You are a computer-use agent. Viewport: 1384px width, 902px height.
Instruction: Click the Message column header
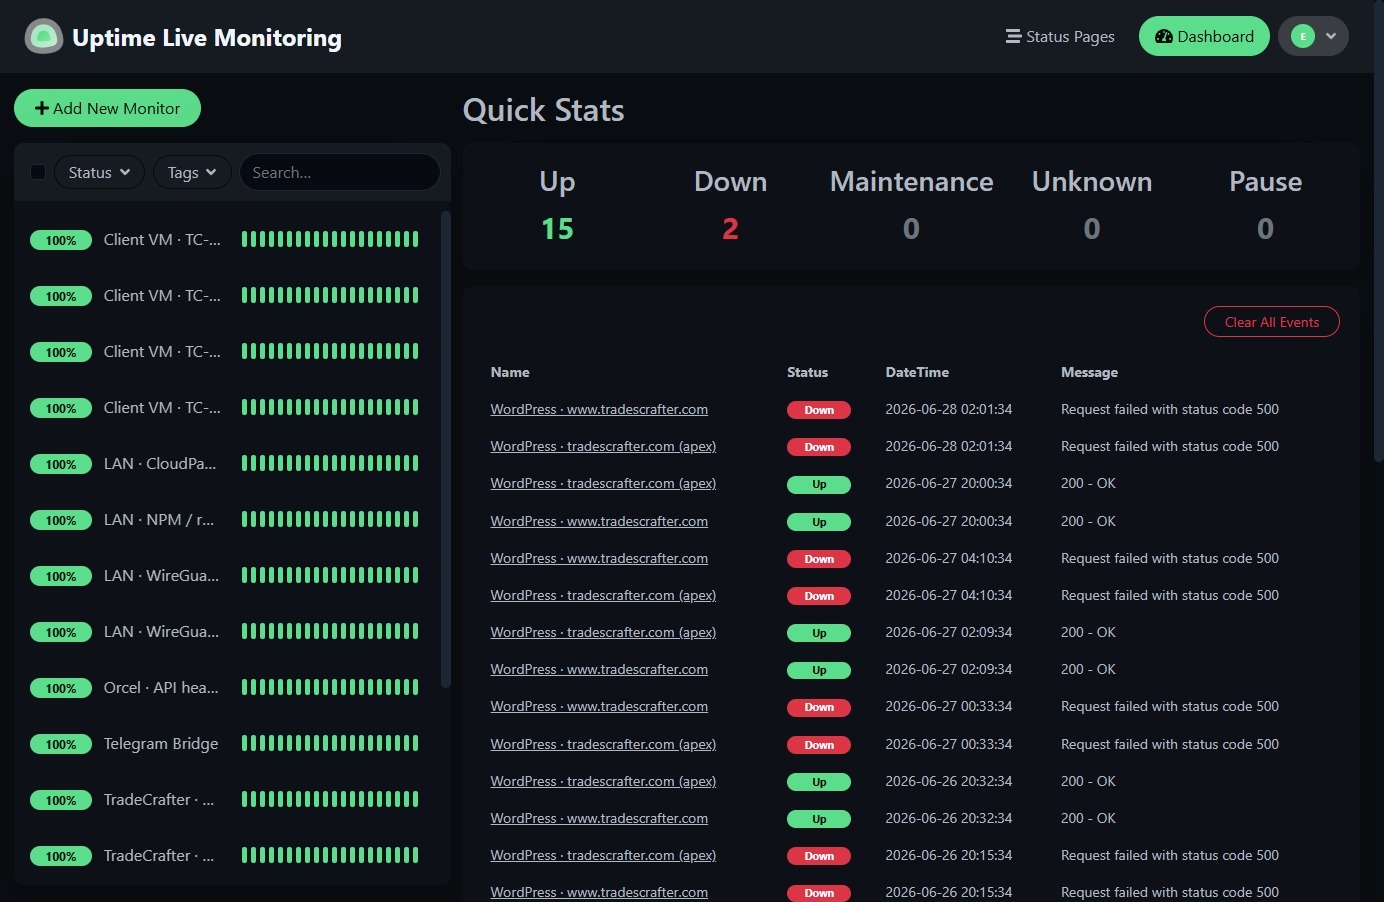pos(1089,372)
